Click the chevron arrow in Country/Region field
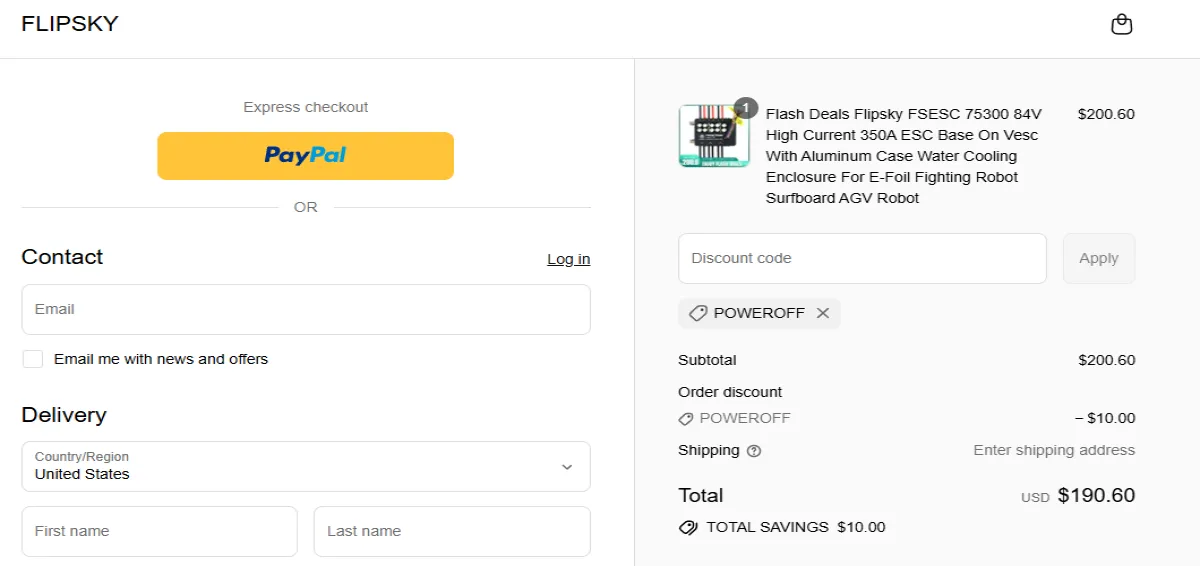The width and height of the screenshot is (1200, 566). coord(567,467)
